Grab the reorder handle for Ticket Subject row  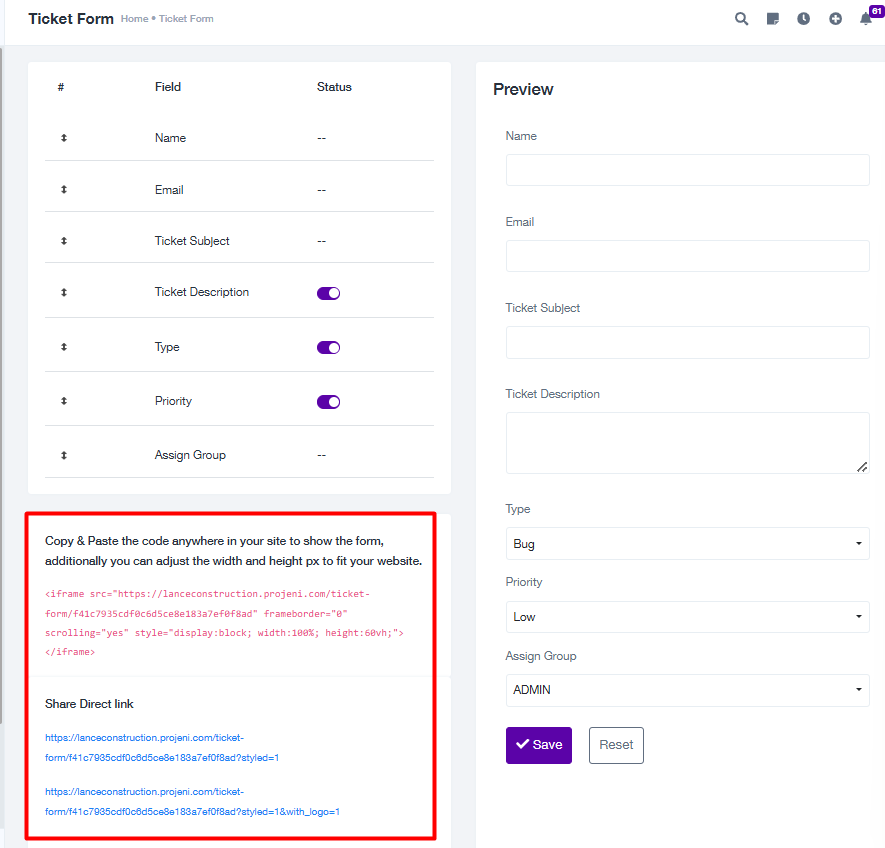click(64, 241)
